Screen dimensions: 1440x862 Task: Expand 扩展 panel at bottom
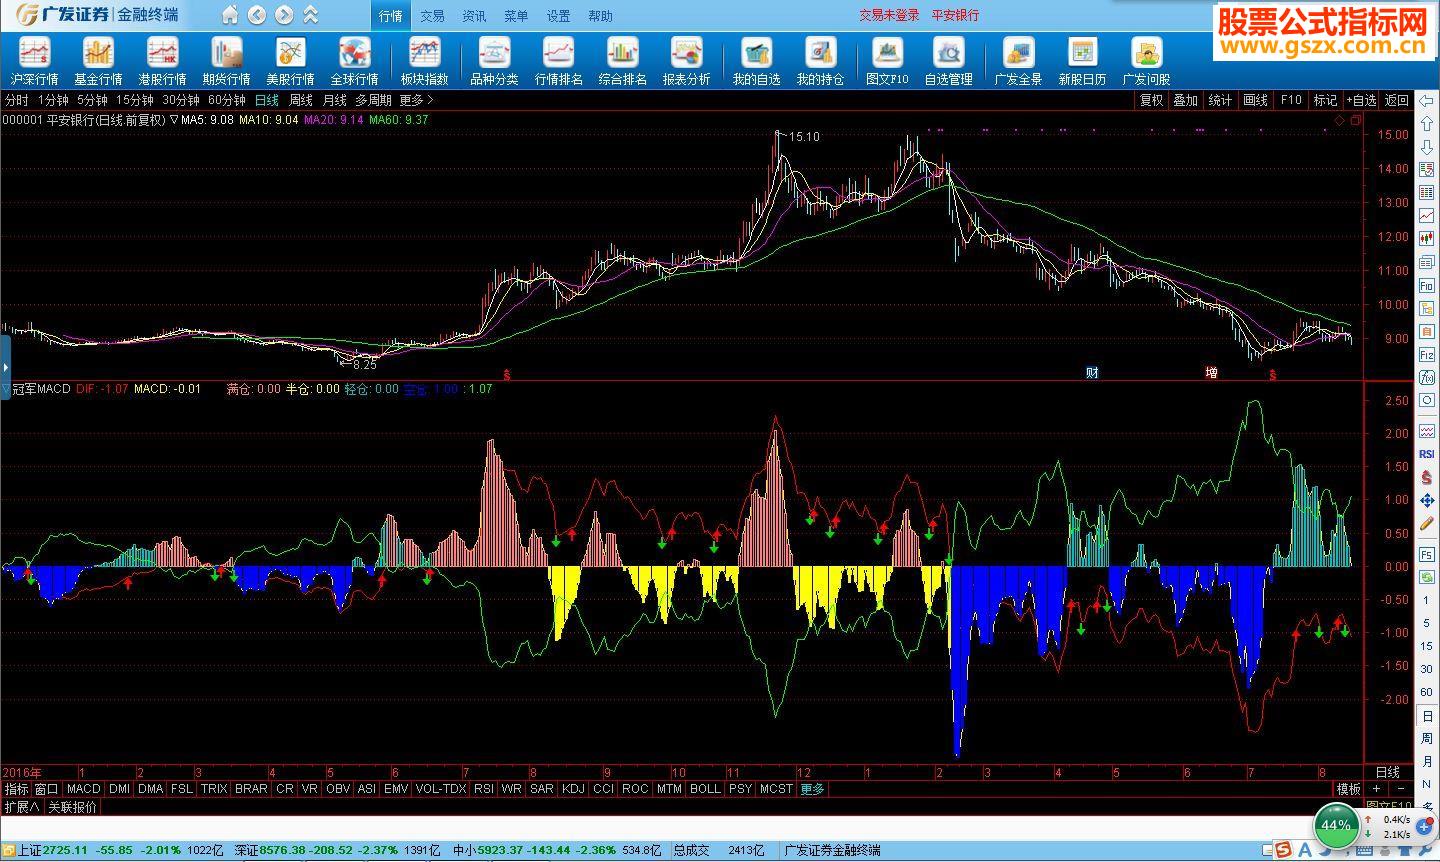click(x=21, y=807)
